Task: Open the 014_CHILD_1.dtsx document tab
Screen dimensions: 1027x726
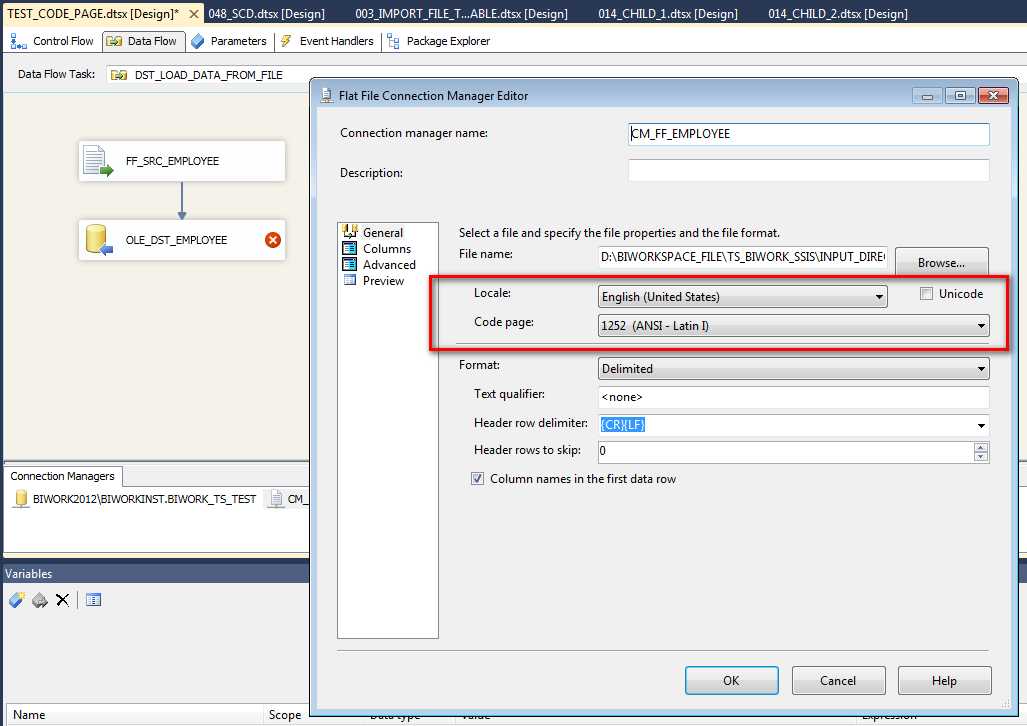Action: [667, 14]
